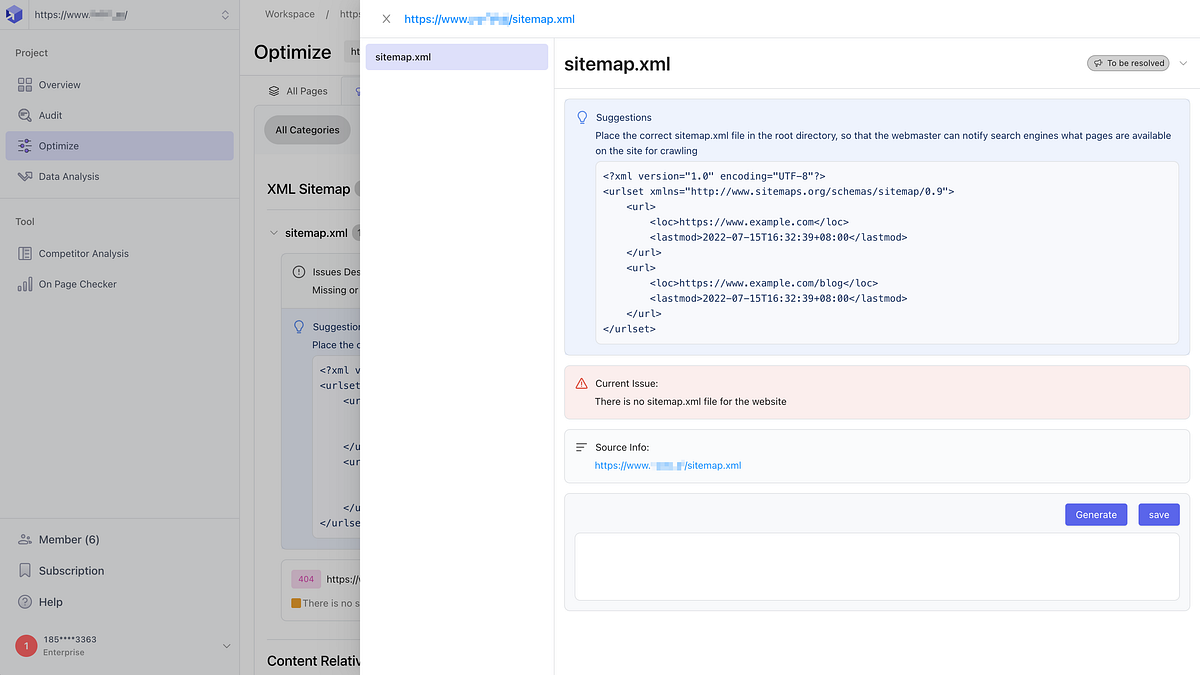Collapse the sitemap.xml issue row
This screenshot has width=1200, height=675.
click(274, 233)
